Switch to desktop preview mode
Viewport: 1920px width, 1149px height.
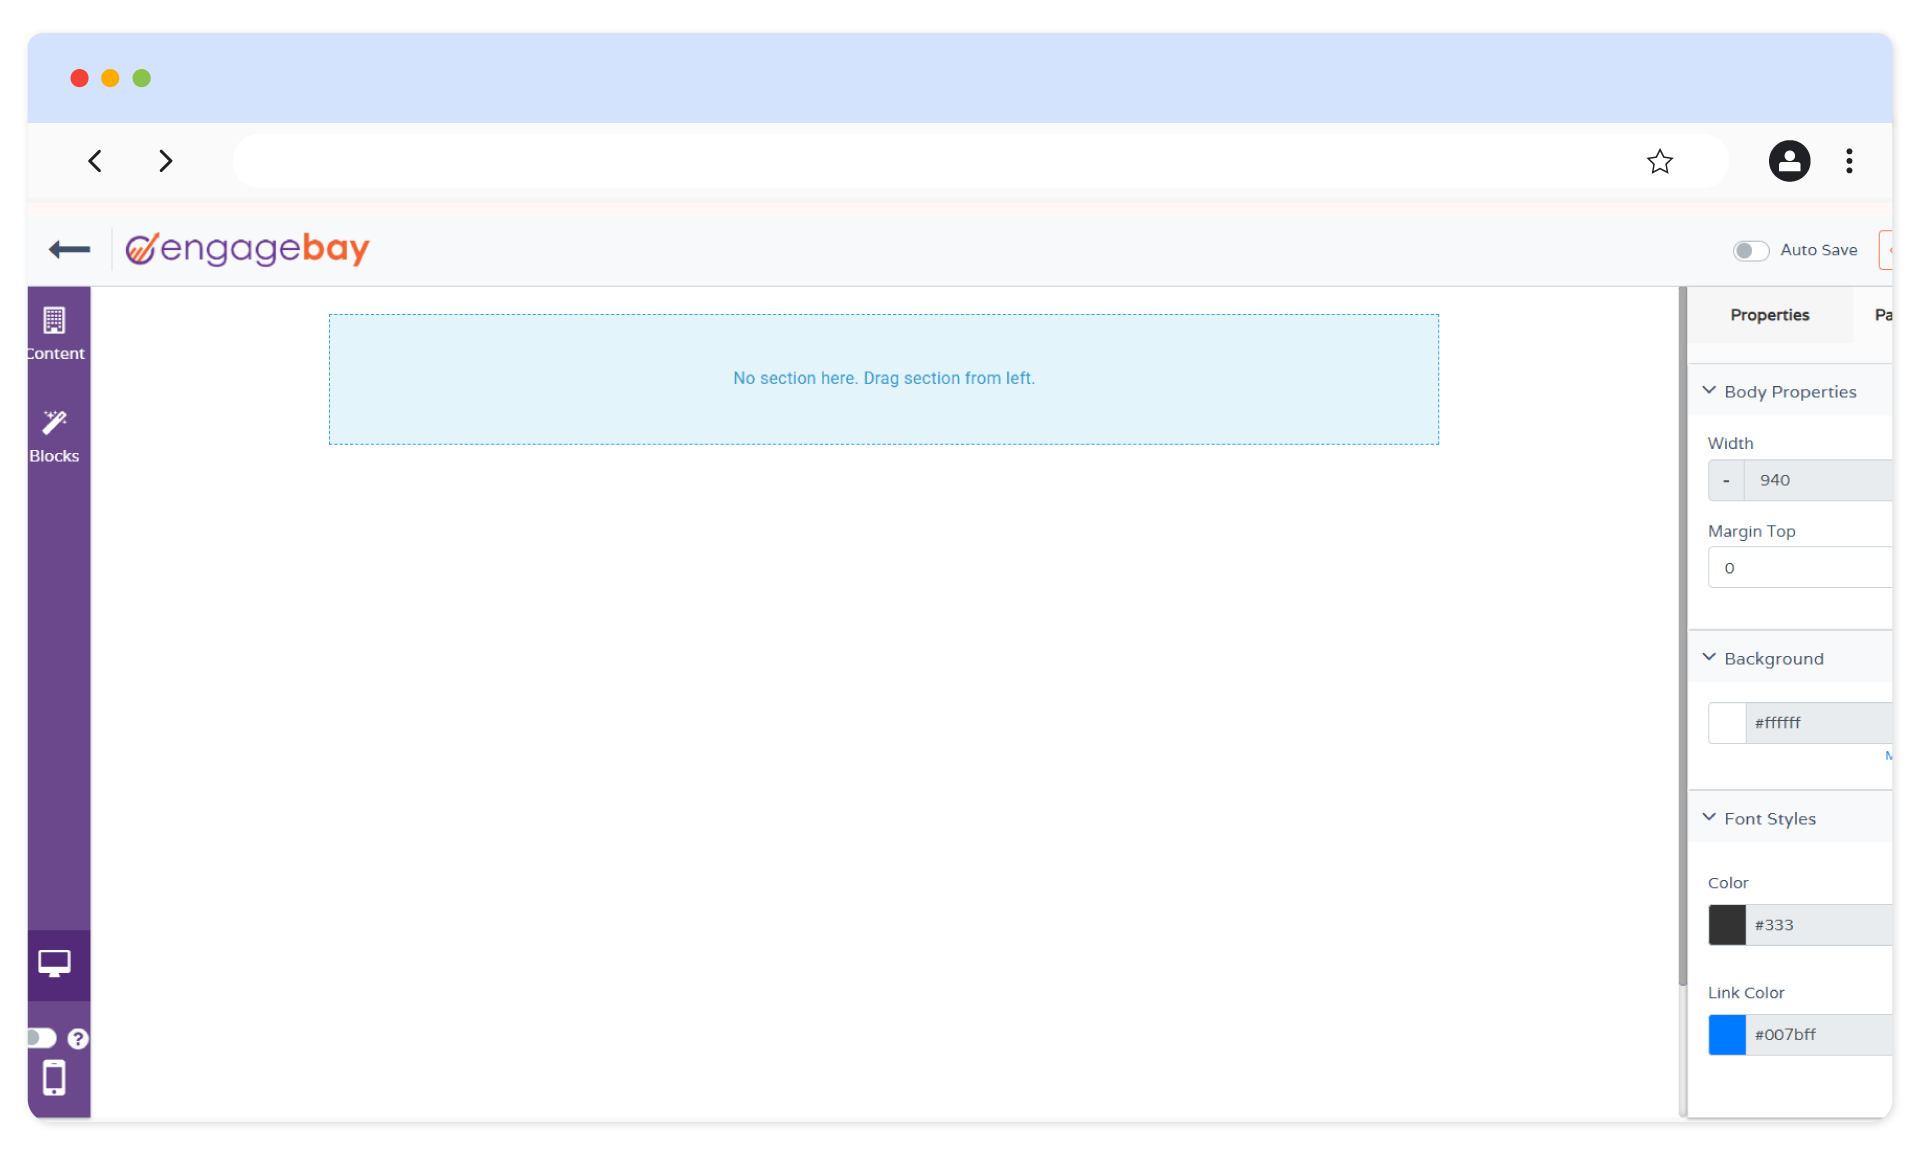click(55, 963)
